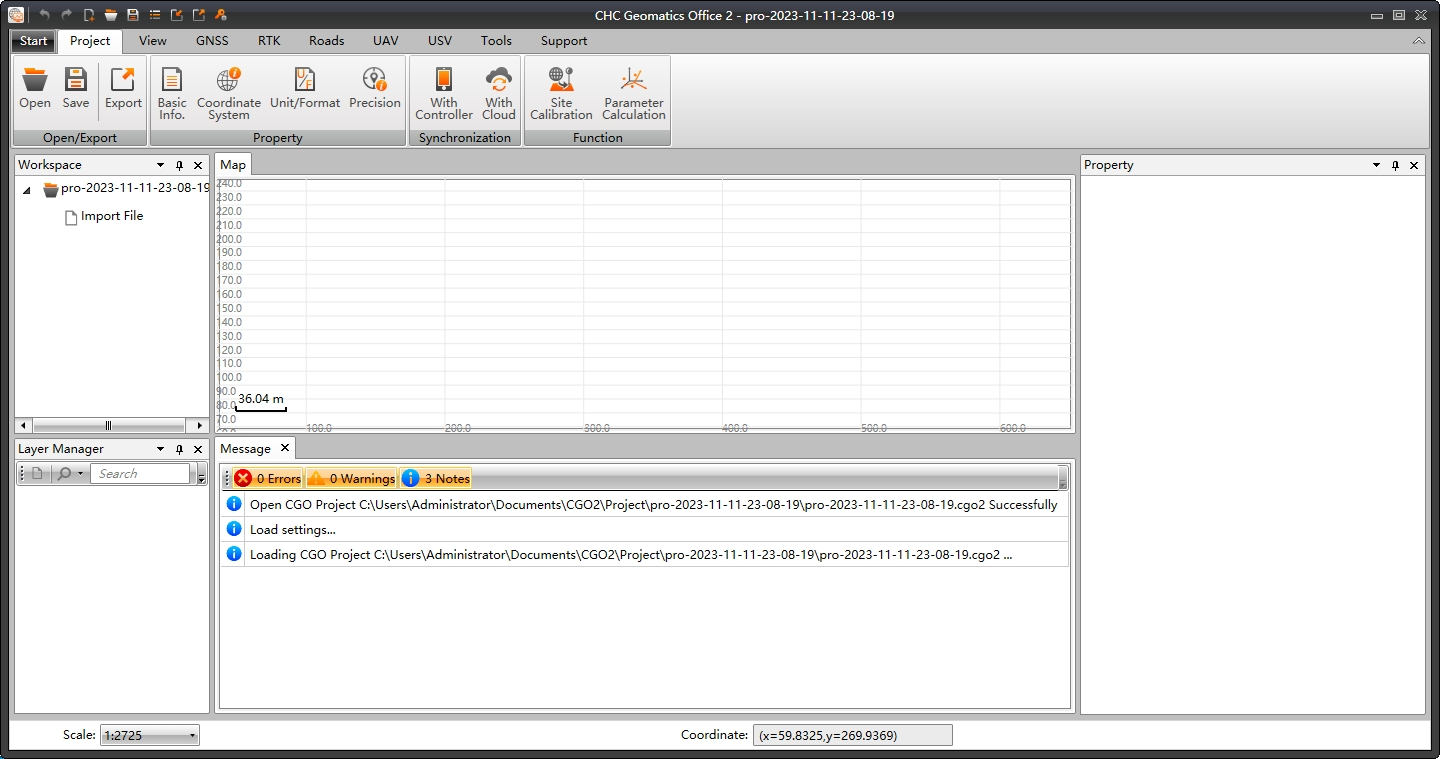Click the Workspace scrollbar right arrow
1440x759 pixels.
click(200, 426)
